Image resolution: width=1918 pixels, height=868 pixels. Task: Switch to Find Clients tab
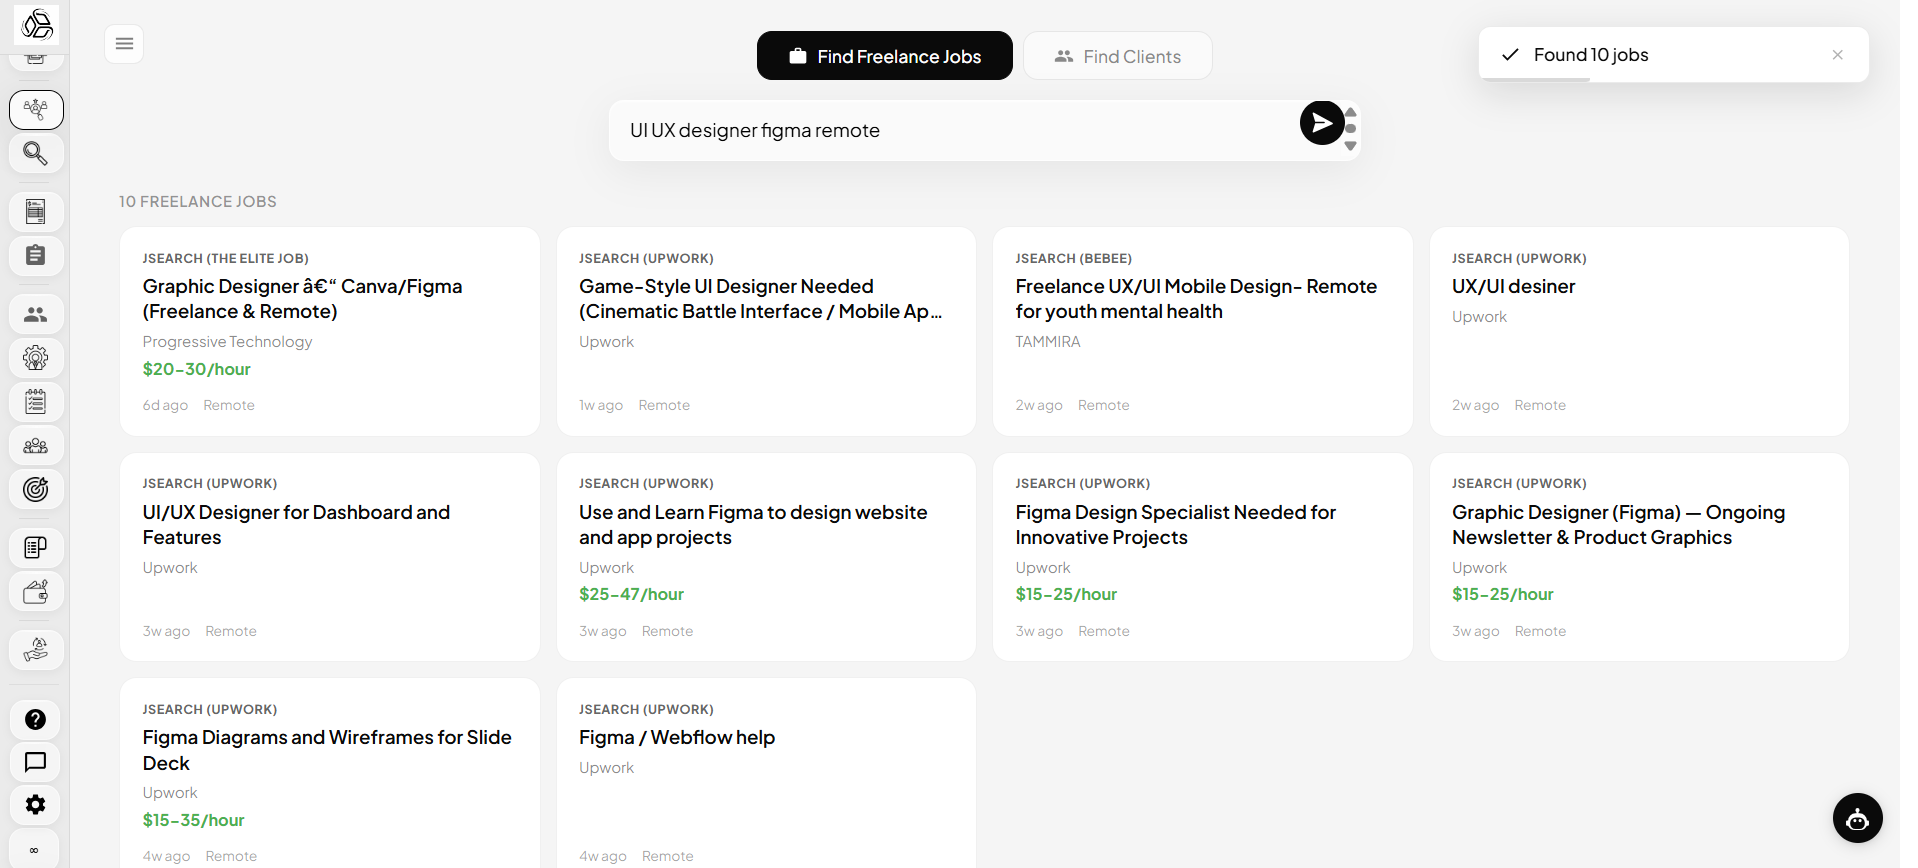pyautogui.click(x=1118, y=56)
